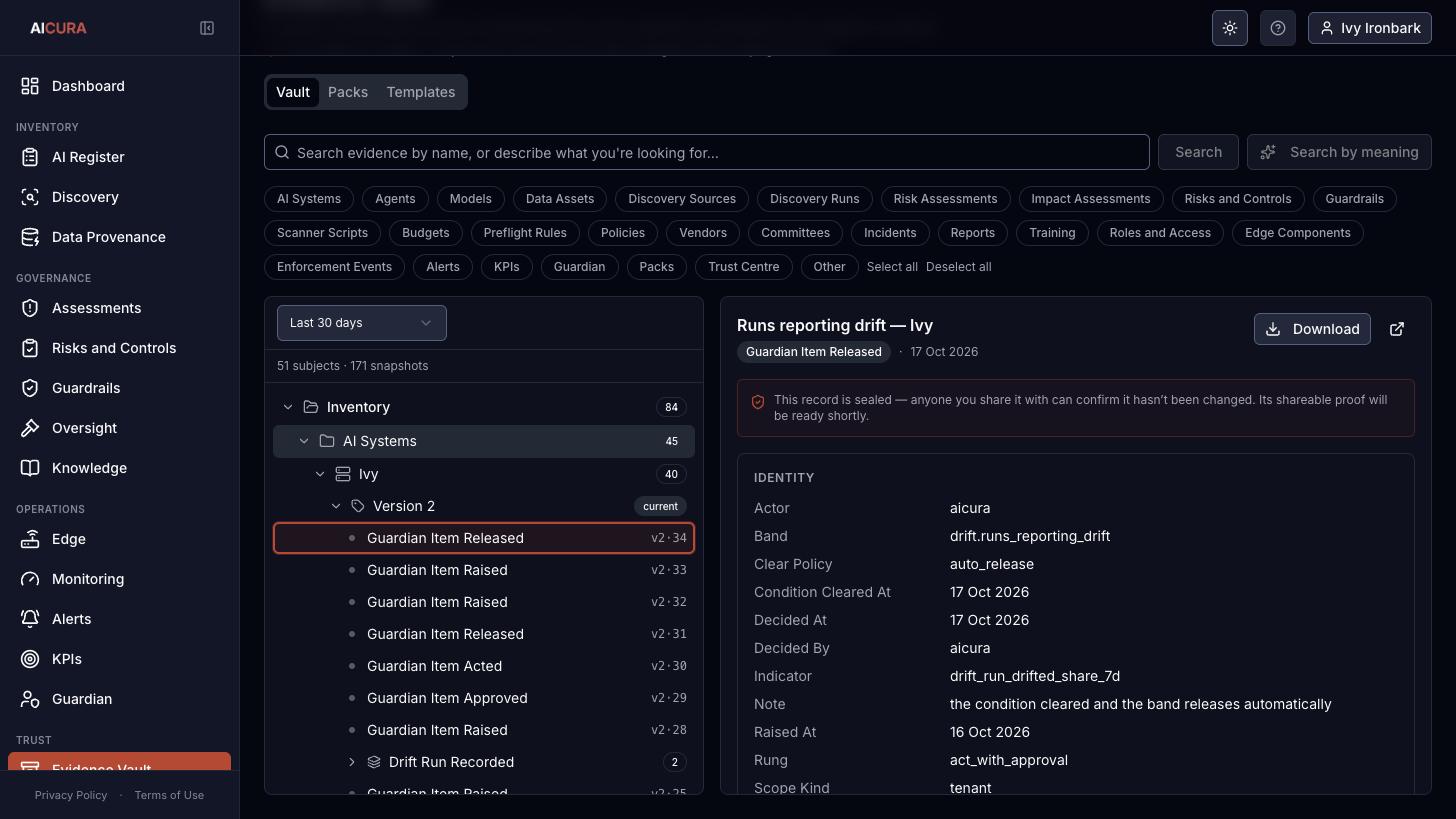The height and width of the screenshot is (819, 1456).
Task: Toggle the Guardrails filter chip
Action: click(x=1354, y=199)
